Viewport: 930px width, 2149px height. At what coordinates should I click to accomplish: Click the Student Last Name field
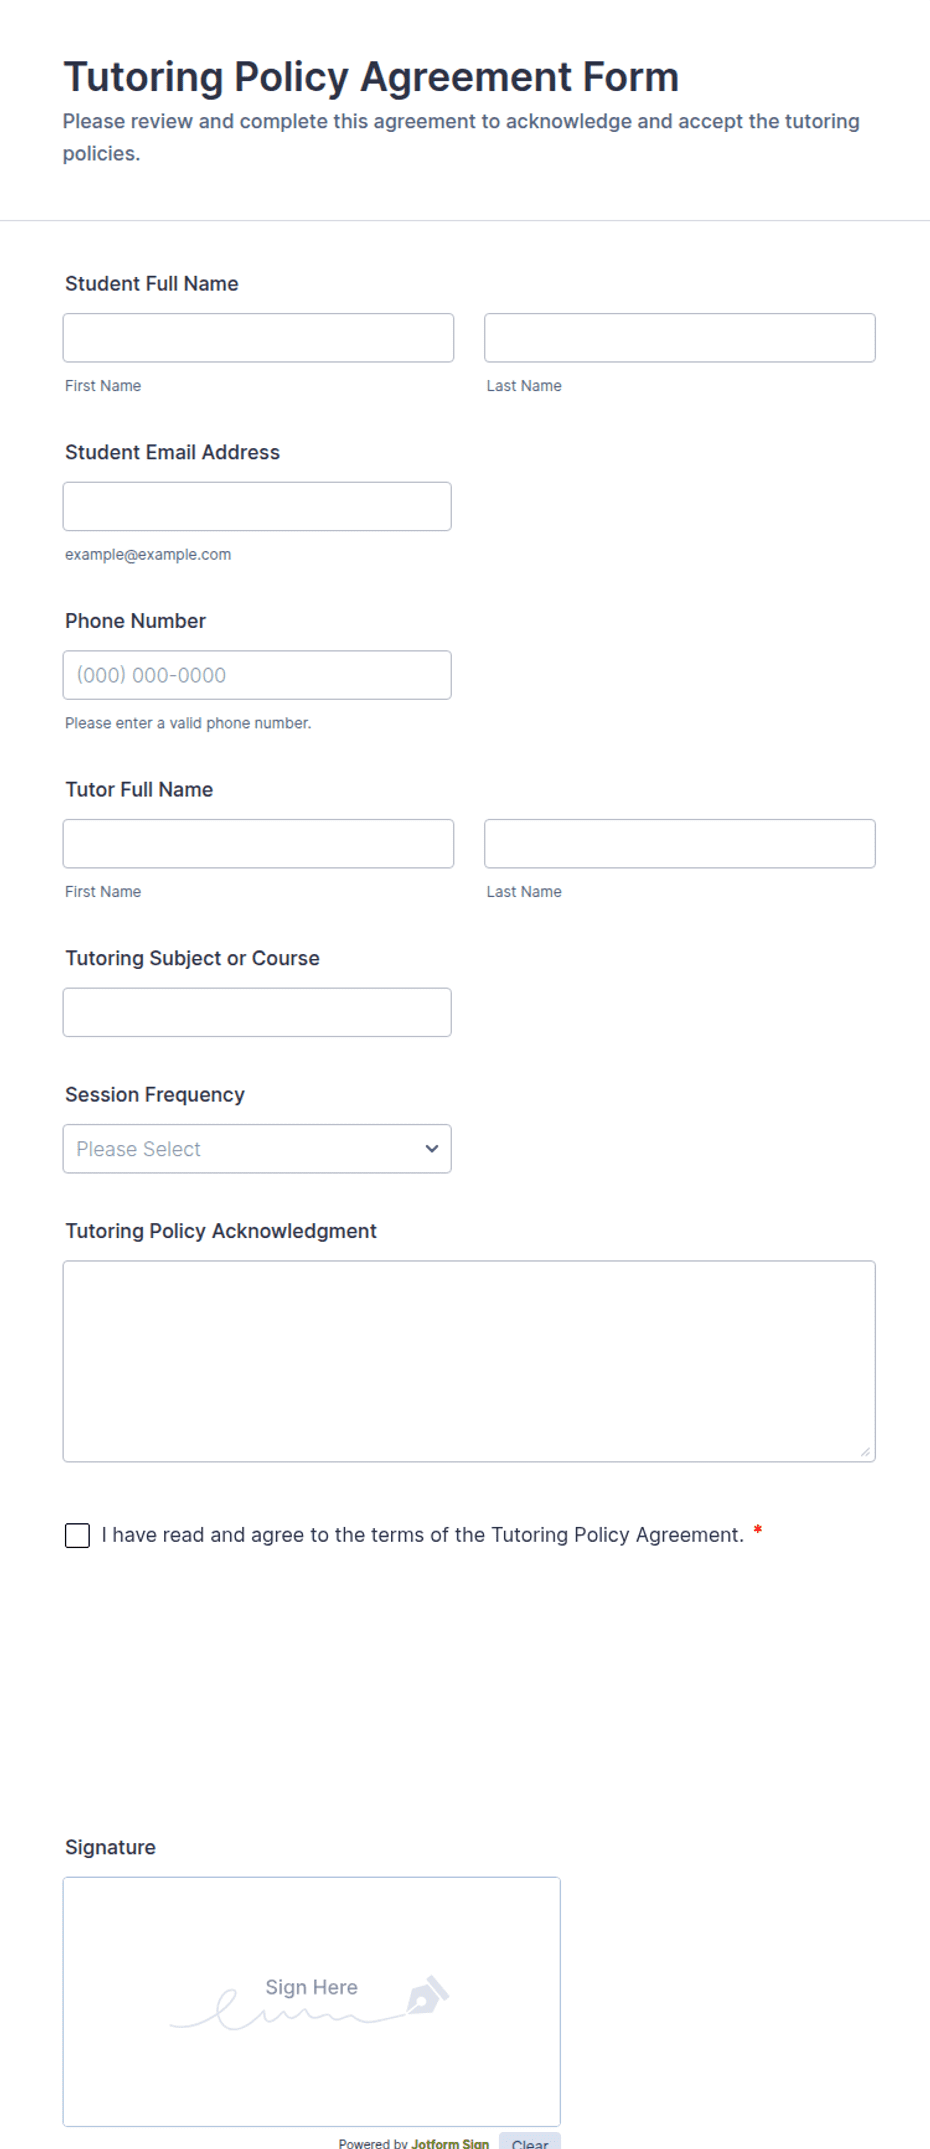pos(680,338)
